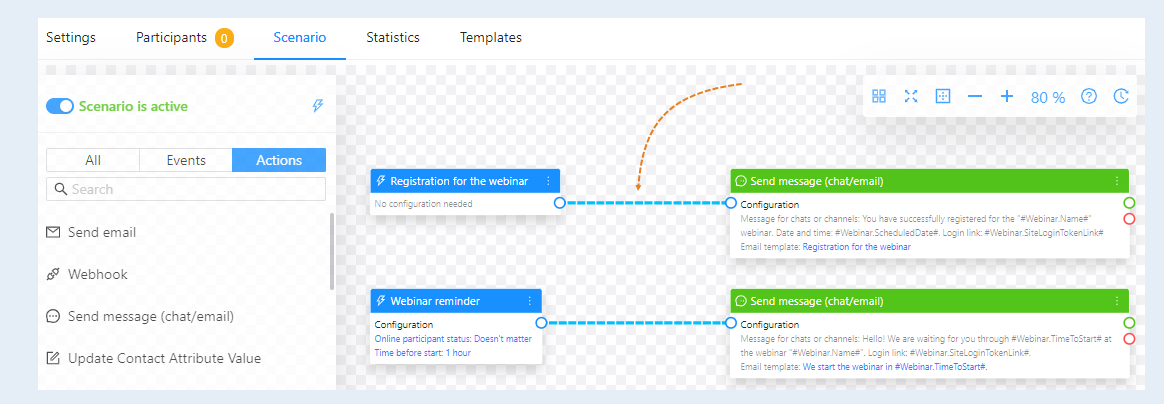Image resolution: width=1164 pixels, height=404 pixels.
Task: Open the Registration for the webinar node options menu
Action: click(548, 181)
